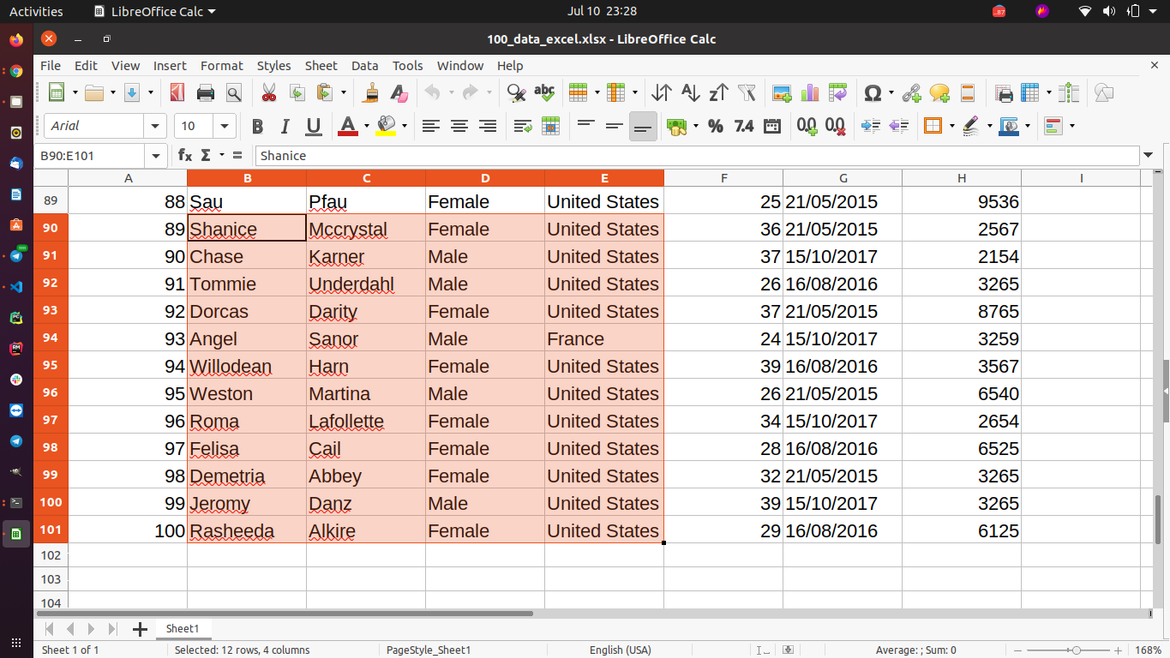
Task: Export the spreadsheet as PDF
Action: pyautogui.click(x=177, y=92)
